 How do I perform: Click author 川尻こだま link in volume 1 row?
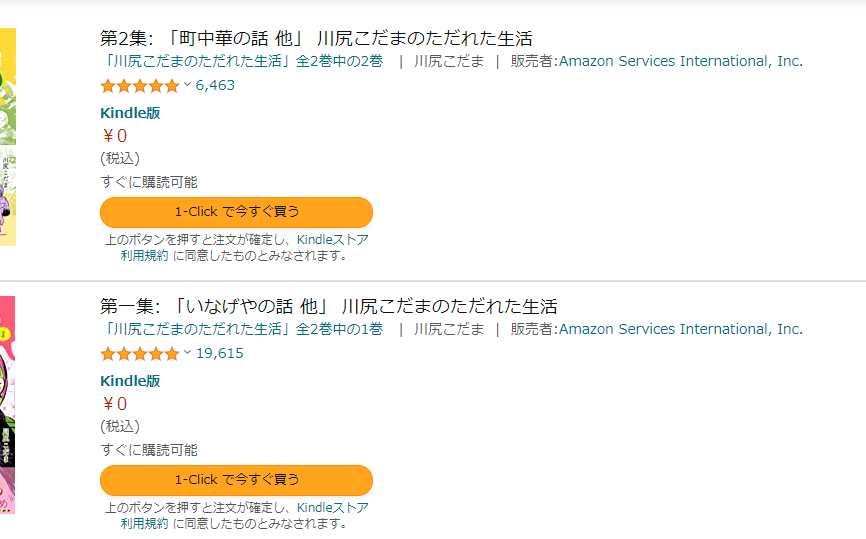coord(449,330)
